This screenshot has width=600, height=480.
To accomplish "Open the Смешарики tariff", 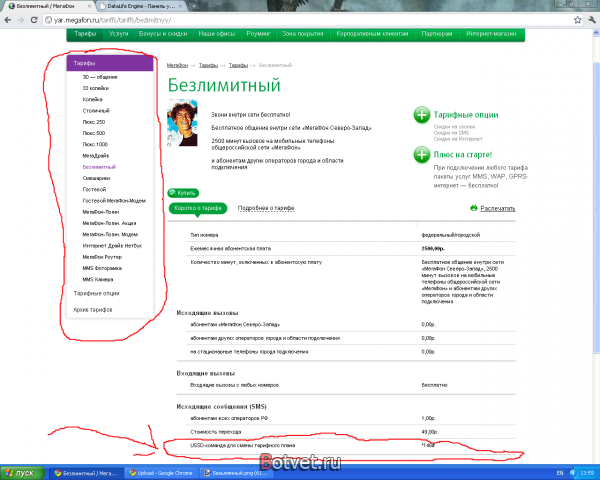I will pyautogui.click(x=96, y=178).
